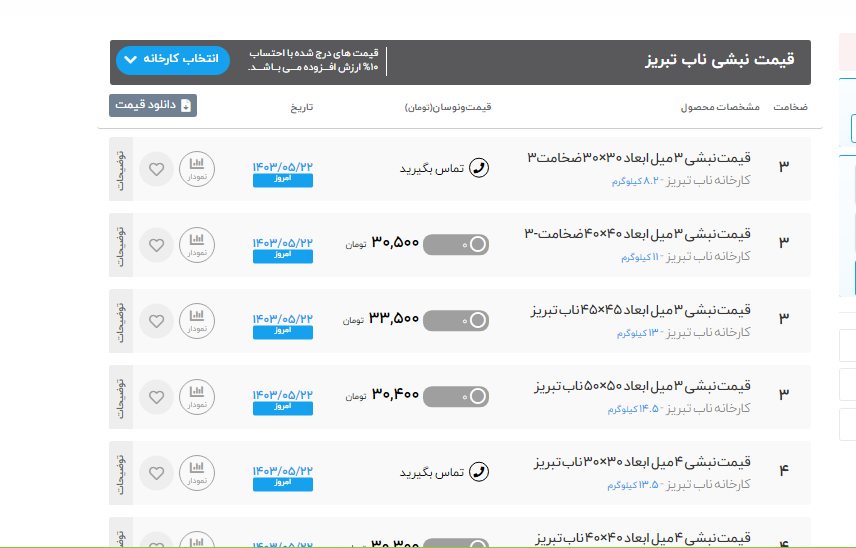
Task: Open نمودار chart icon for 50×50 row
Action: (197, 397)
